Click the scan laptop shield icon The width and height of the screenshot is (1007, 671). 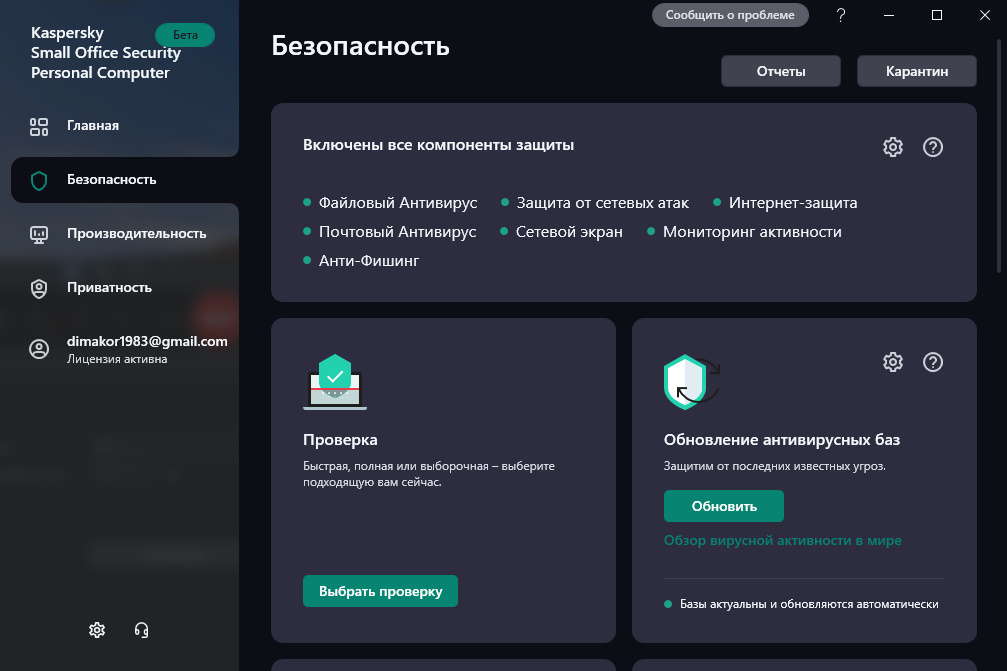pyautogui.click(x=335, y=382)
